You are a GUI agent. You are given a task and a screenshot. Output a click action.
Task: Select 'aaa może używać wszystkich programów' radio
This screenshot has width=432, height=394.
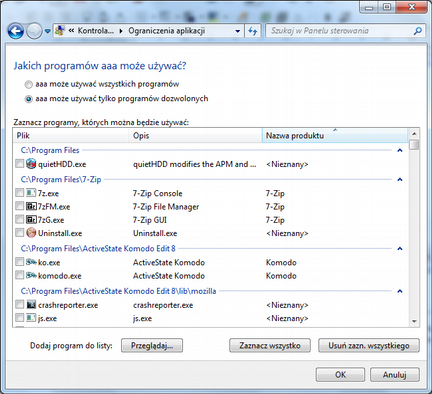click(29, 84)
